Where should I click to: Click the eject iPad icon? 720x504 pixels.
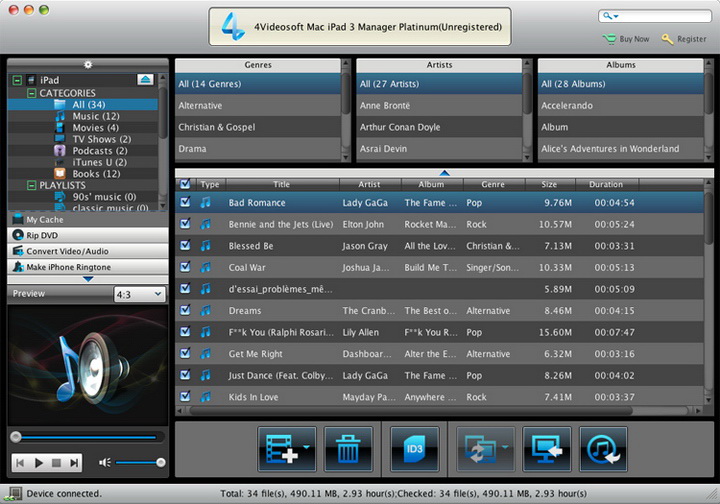click(x=146, y=80)
